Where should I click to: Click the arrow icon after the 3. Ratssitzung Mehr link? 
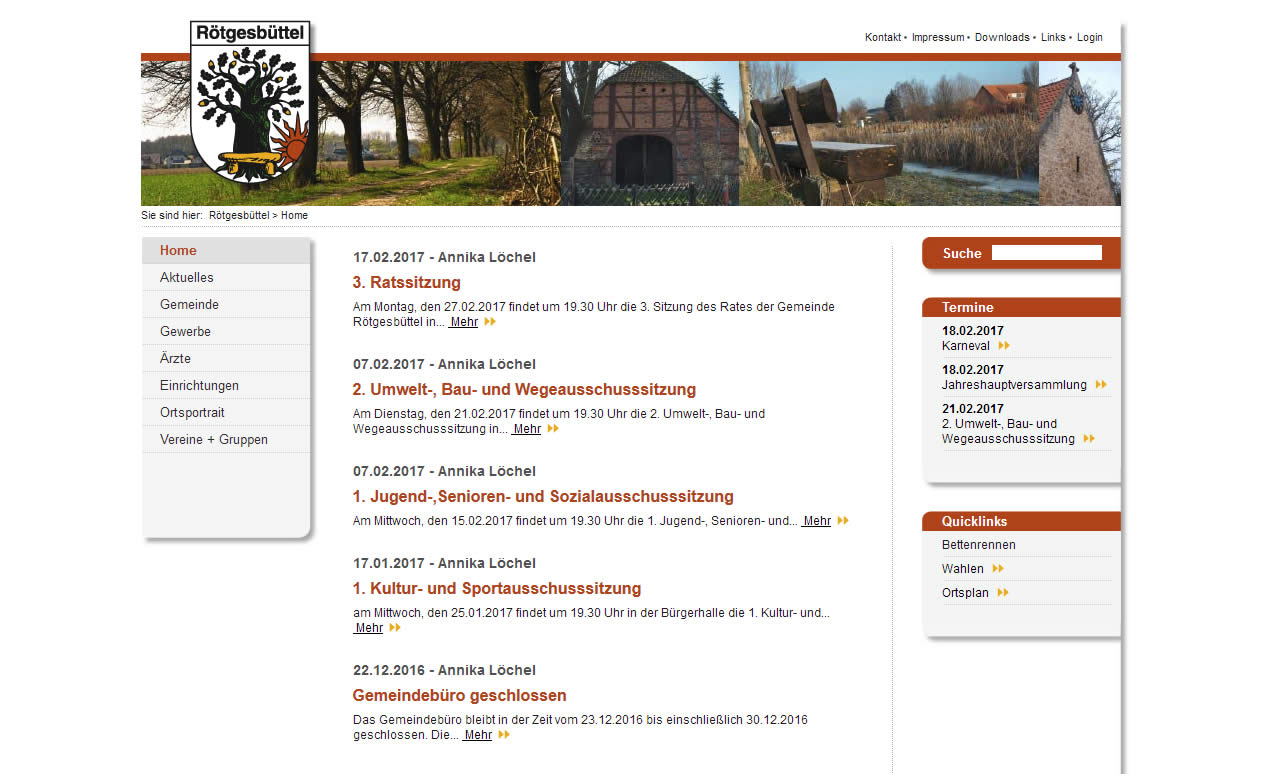click(x=490, y=322)
